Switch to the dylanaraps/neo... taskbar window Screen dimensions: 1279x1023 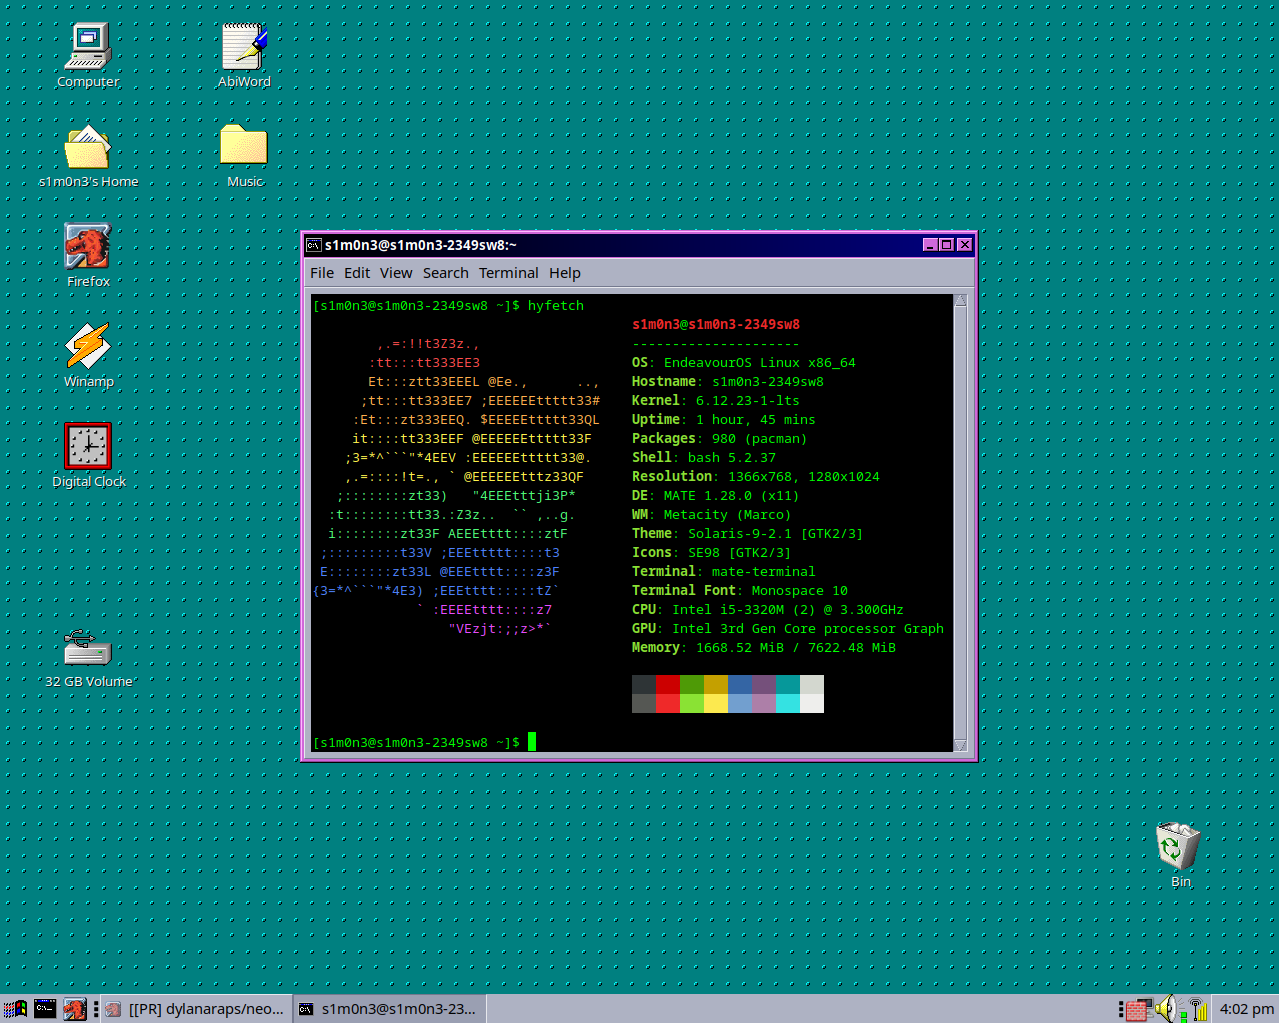197,1009
